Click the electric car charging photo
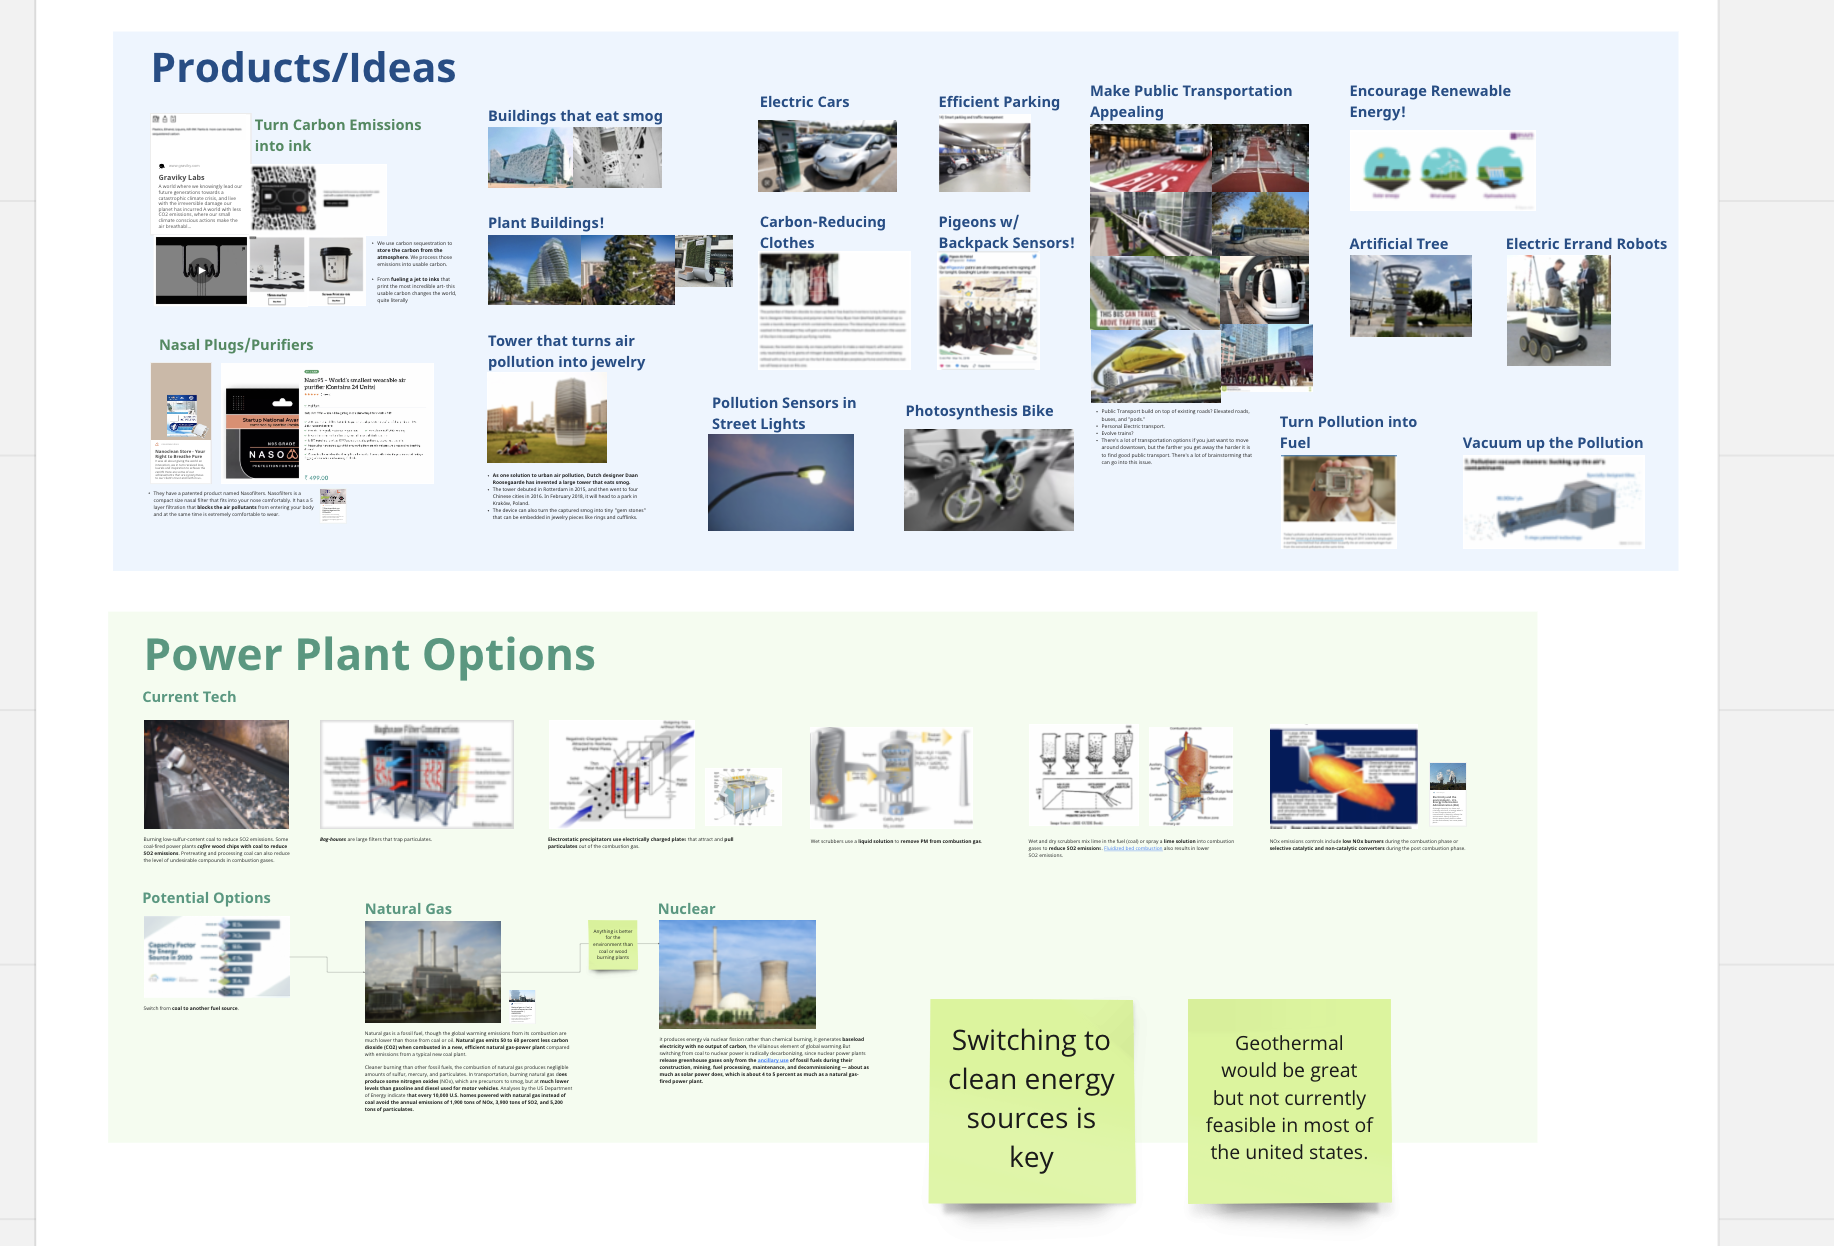1834x1246 pixels. pyautogui.click(x=827, y=156)
